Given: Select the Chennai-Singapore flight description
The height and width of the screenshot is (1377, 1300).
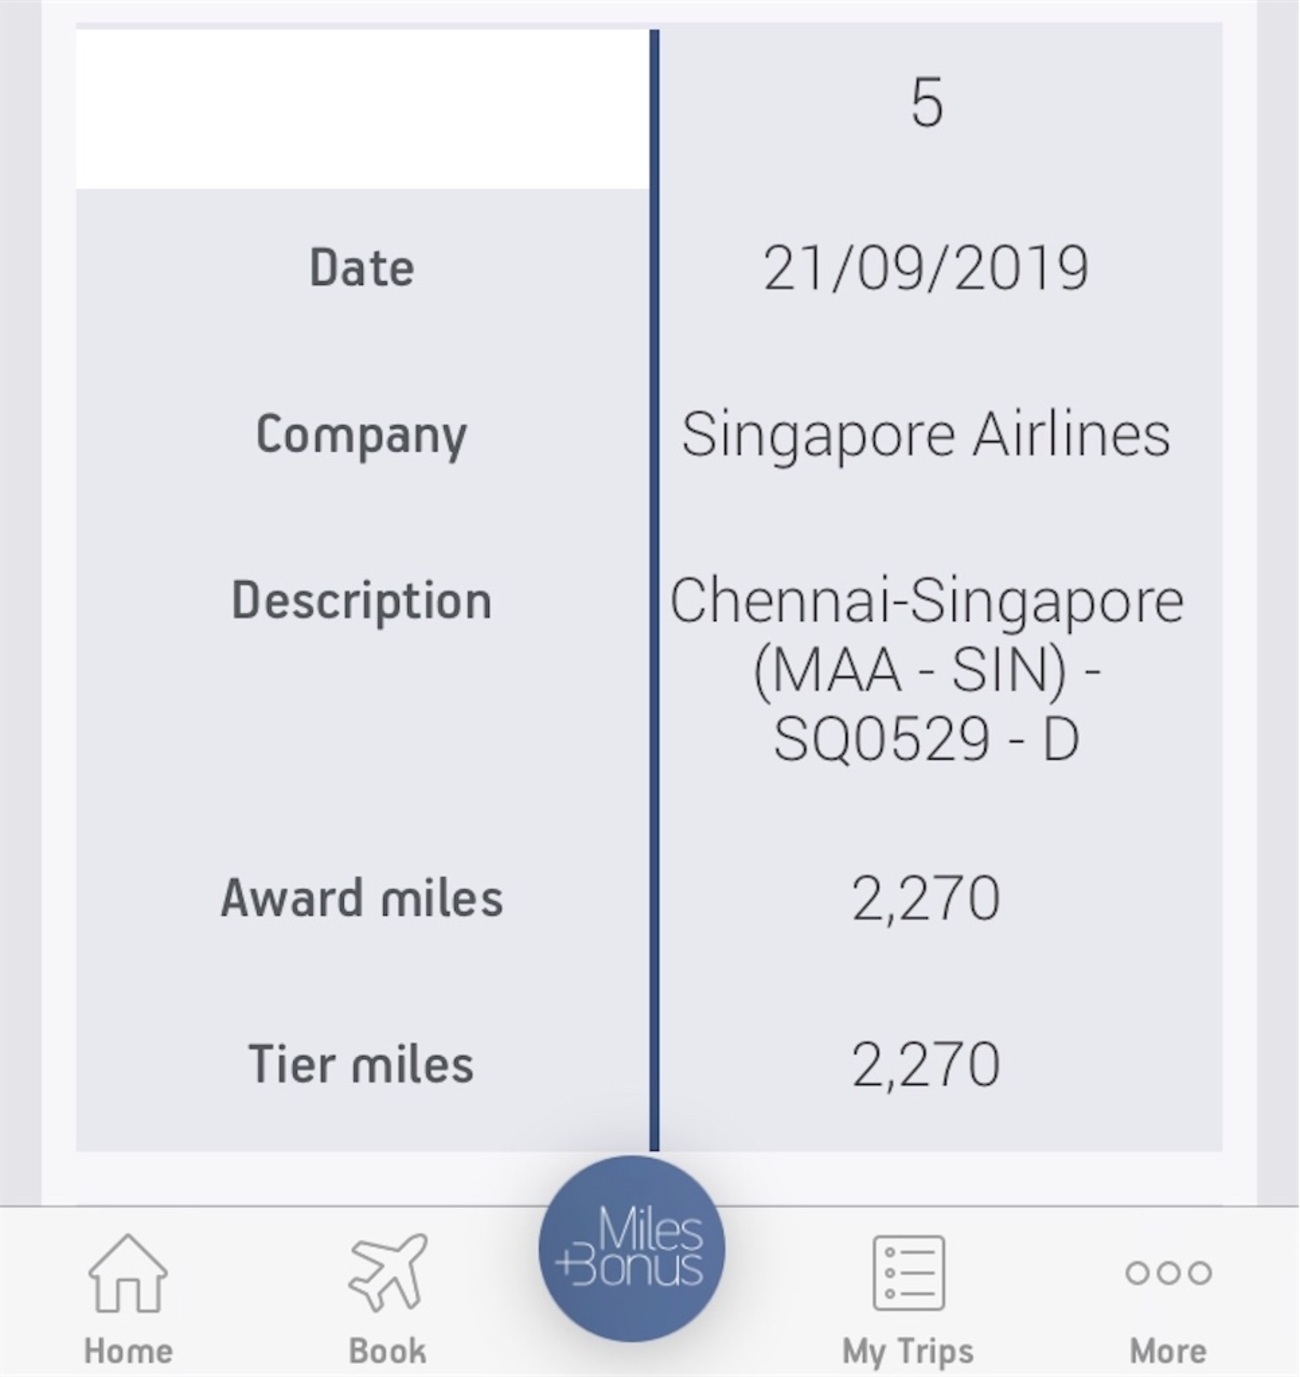Looking at the screenshot, I should click(x=926, y=669).
